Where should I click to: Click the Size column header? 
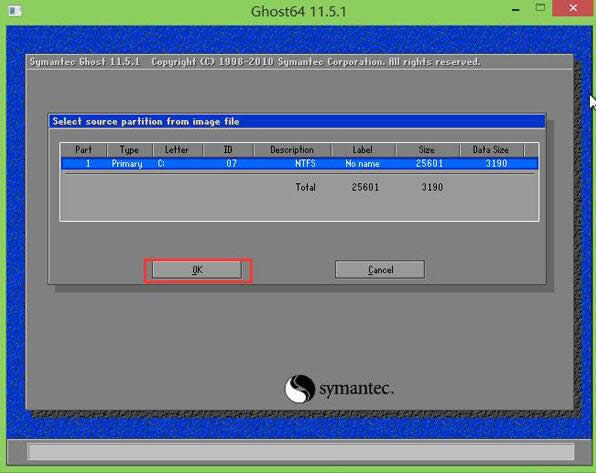pos(427,150)
